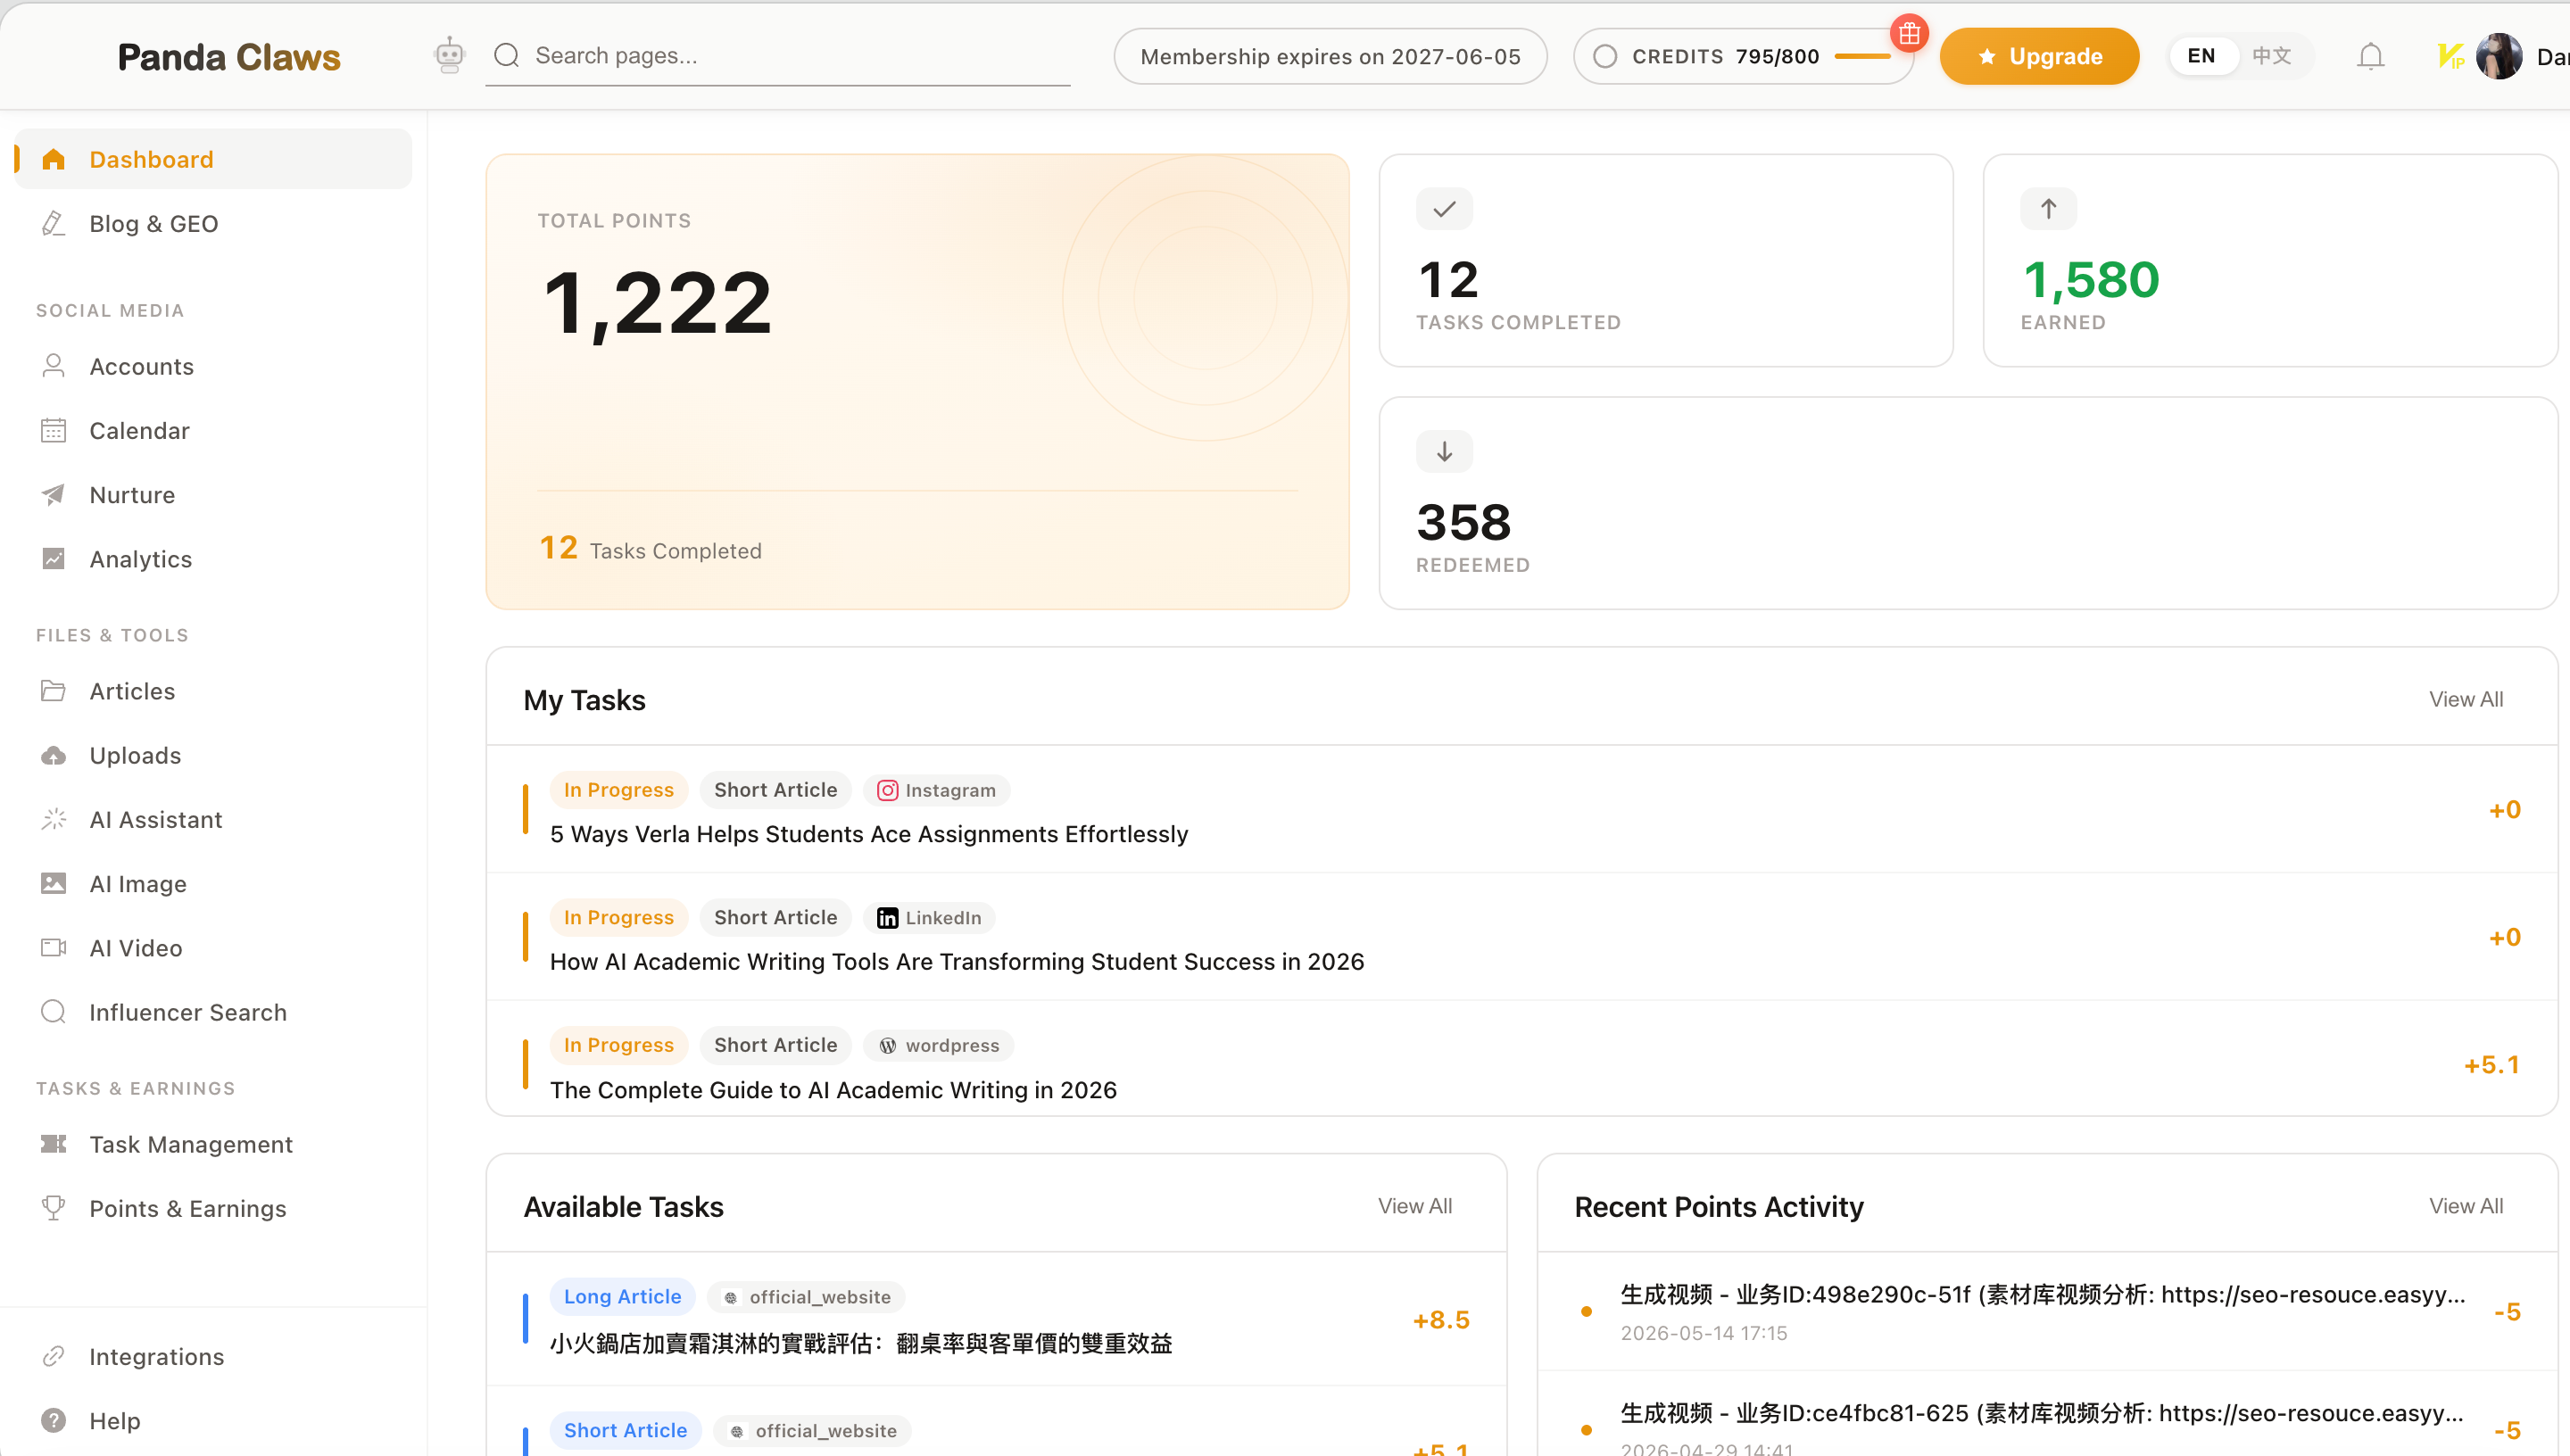Click Short Article tag on wordpress task
The width and height of the screenshot is (2570, 1456).
click(x=775, y=1045)
